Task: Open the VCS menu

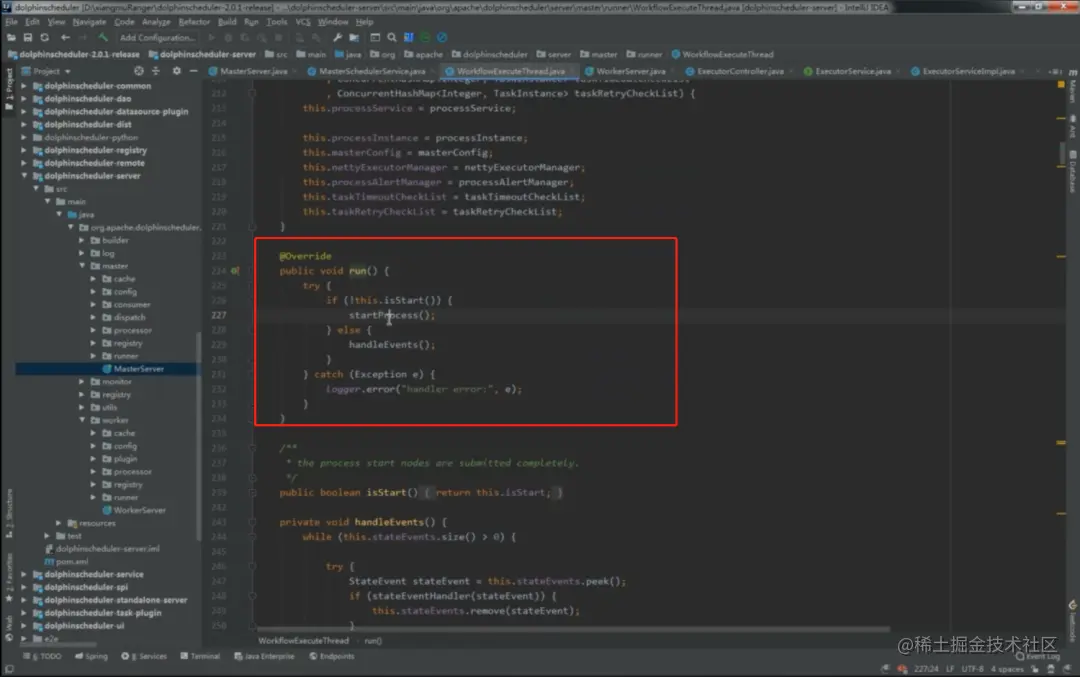Action: [303, 22]
